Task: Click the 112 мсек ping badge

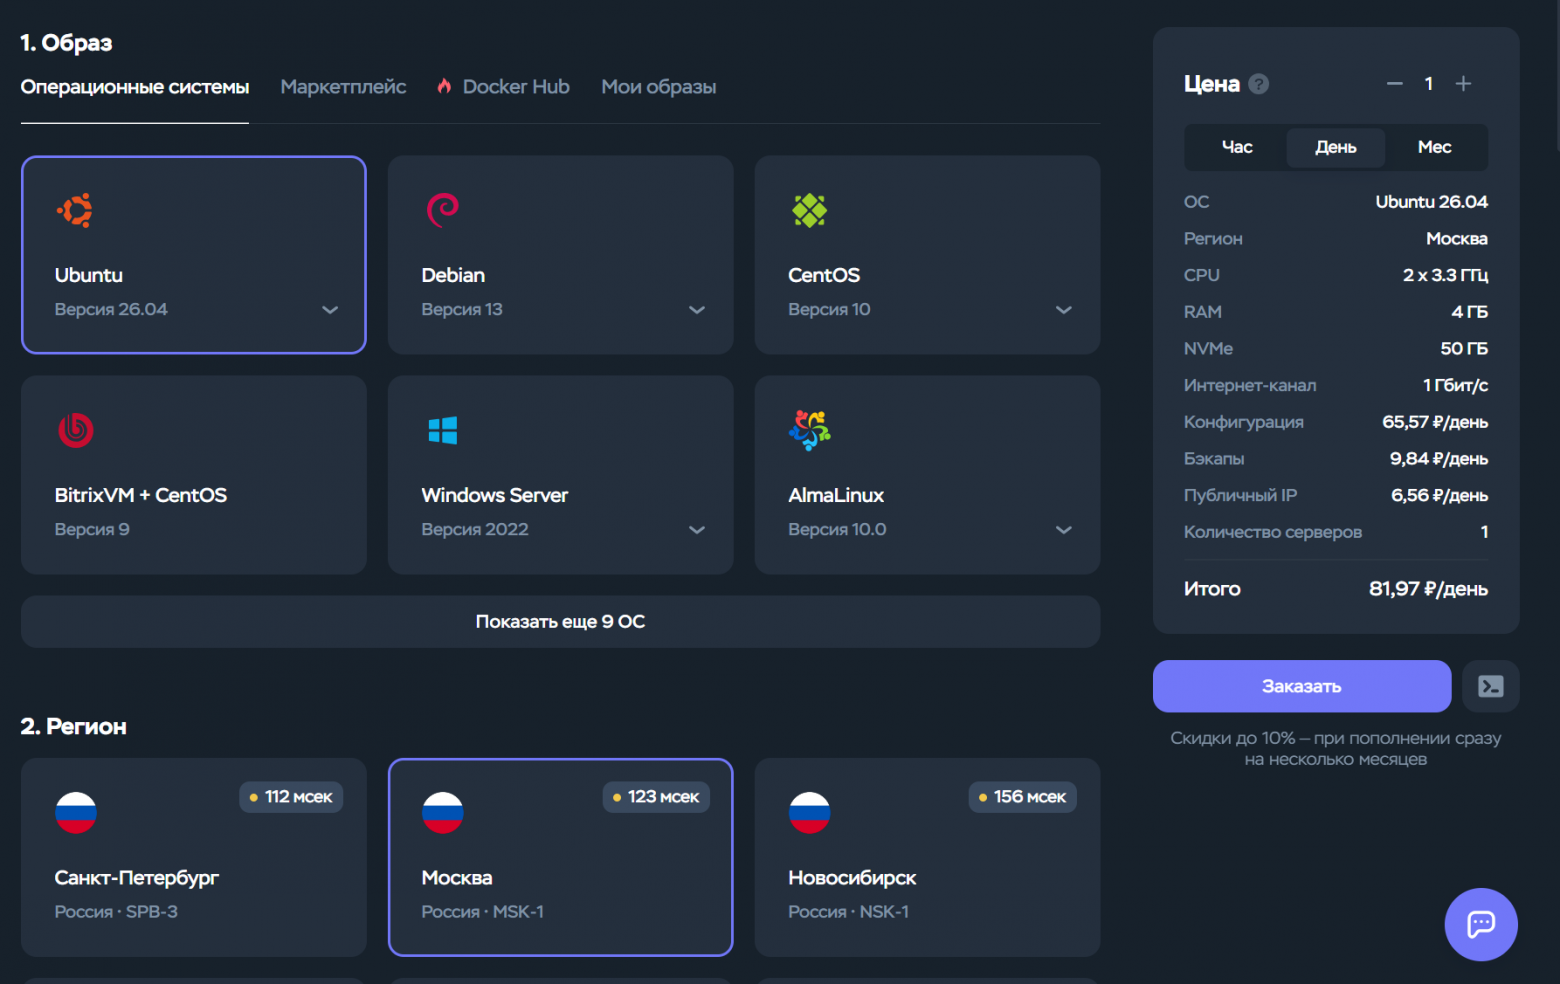Action: [x=291, y=797]
